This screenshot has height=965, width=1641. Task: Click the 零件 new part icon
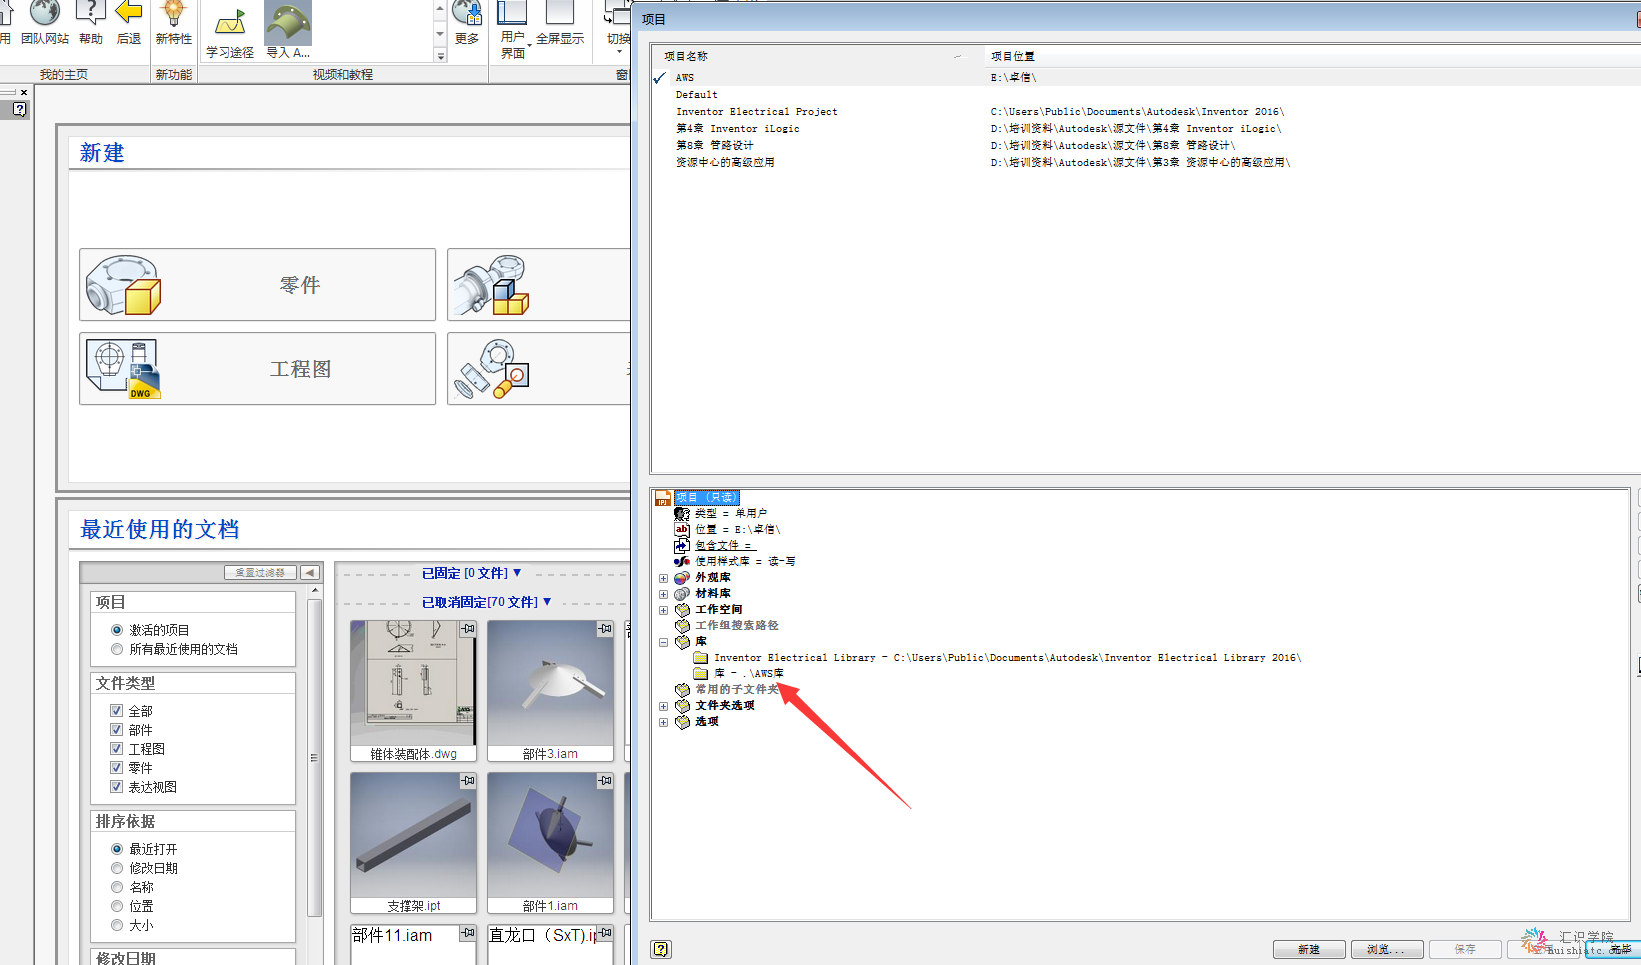(123, 285)
